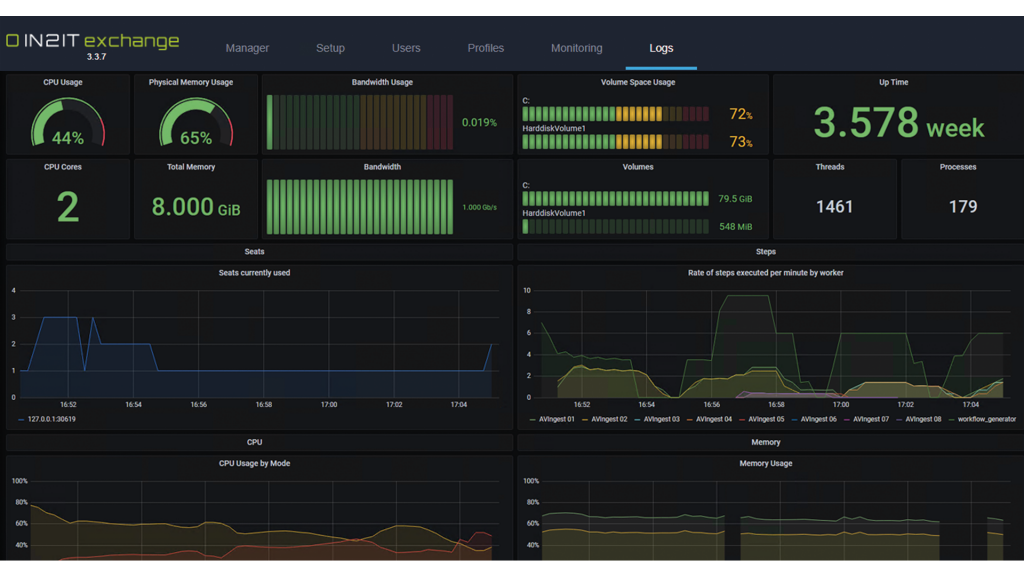Screen dimensions: 1024x576
Task: Click the Bandwidth Usage bar meter
Action: [x=360, y=122]
